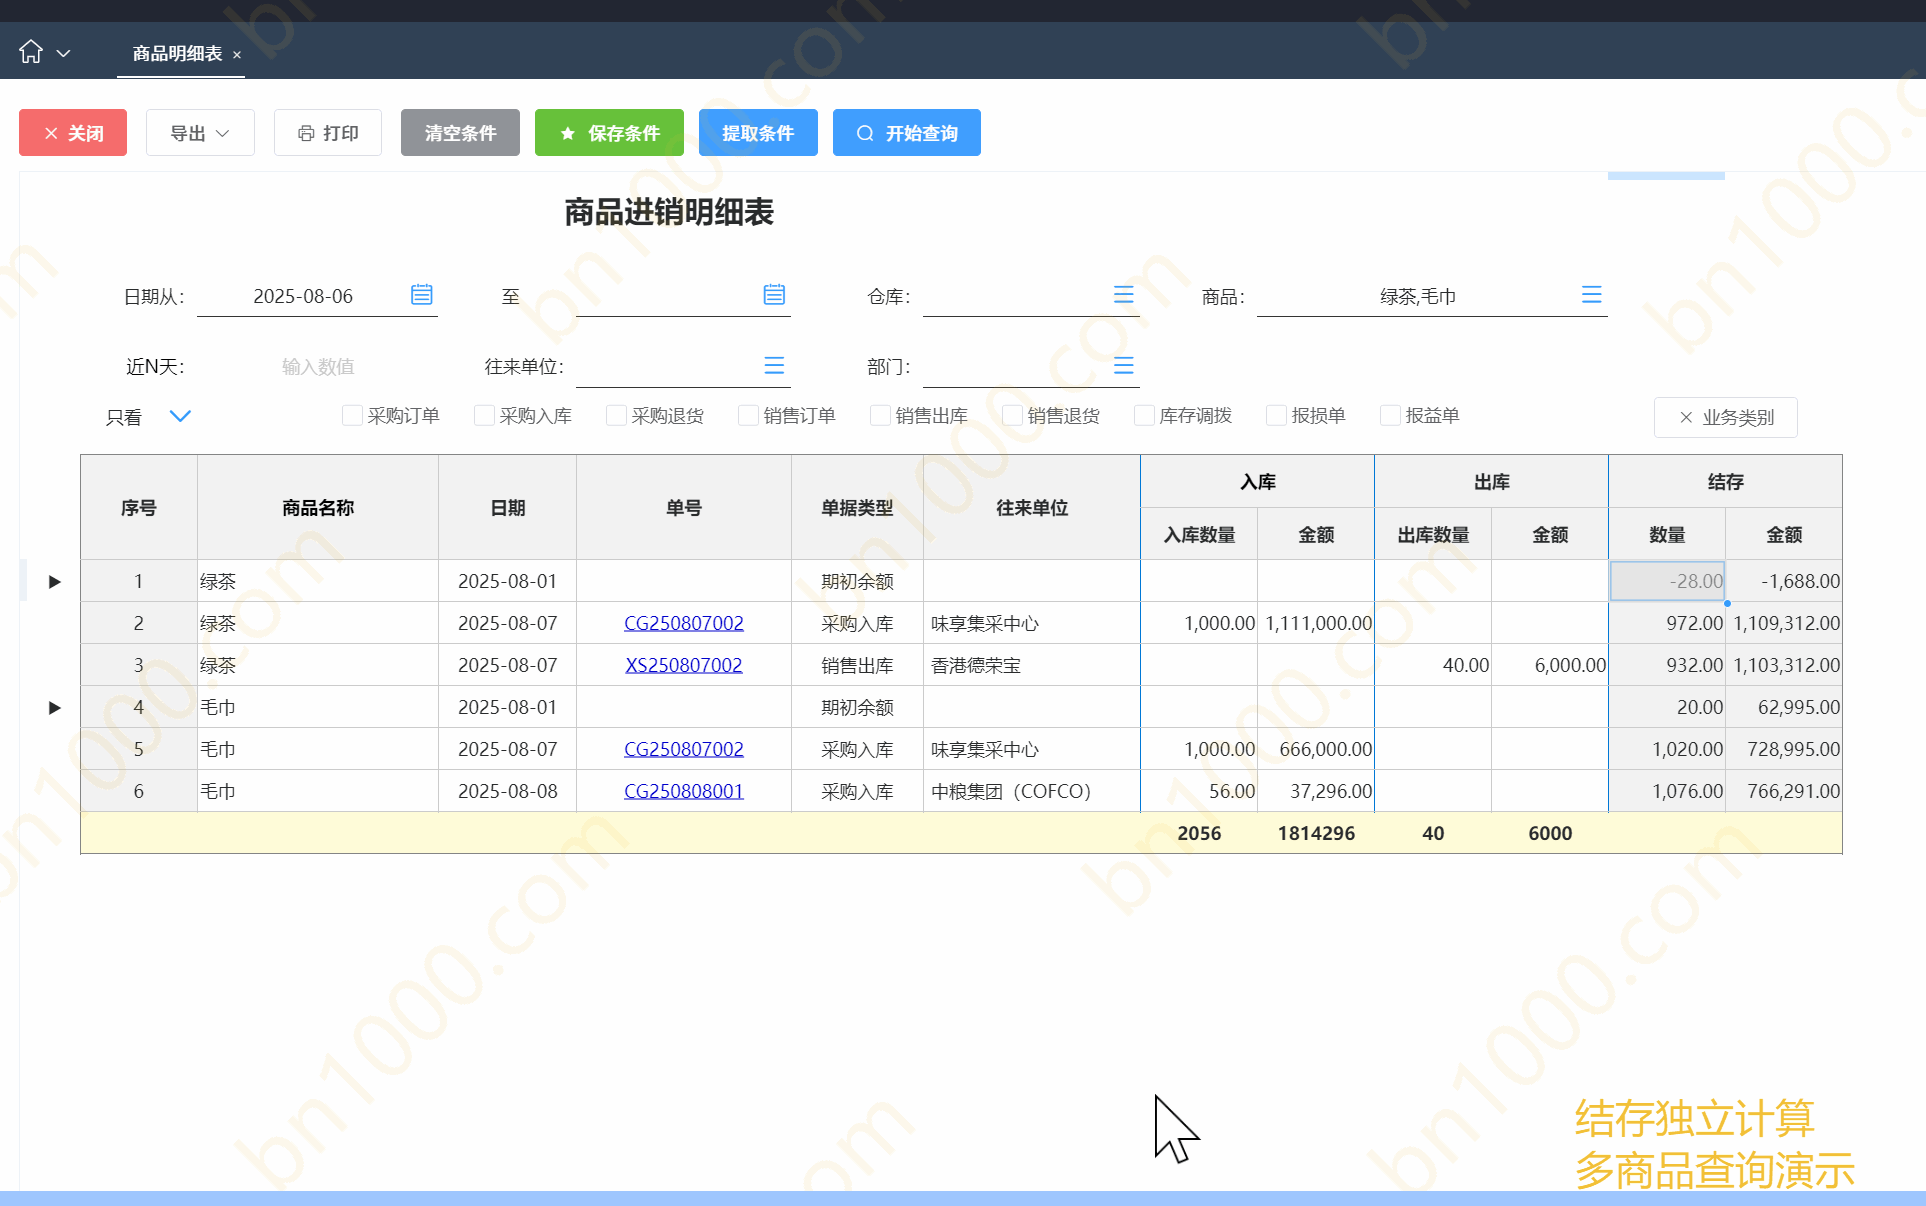The width and height of the screenshot is (1926, 1206).
Task: Click the 香港德荣宝 cell
Action: click(1032, 665)
